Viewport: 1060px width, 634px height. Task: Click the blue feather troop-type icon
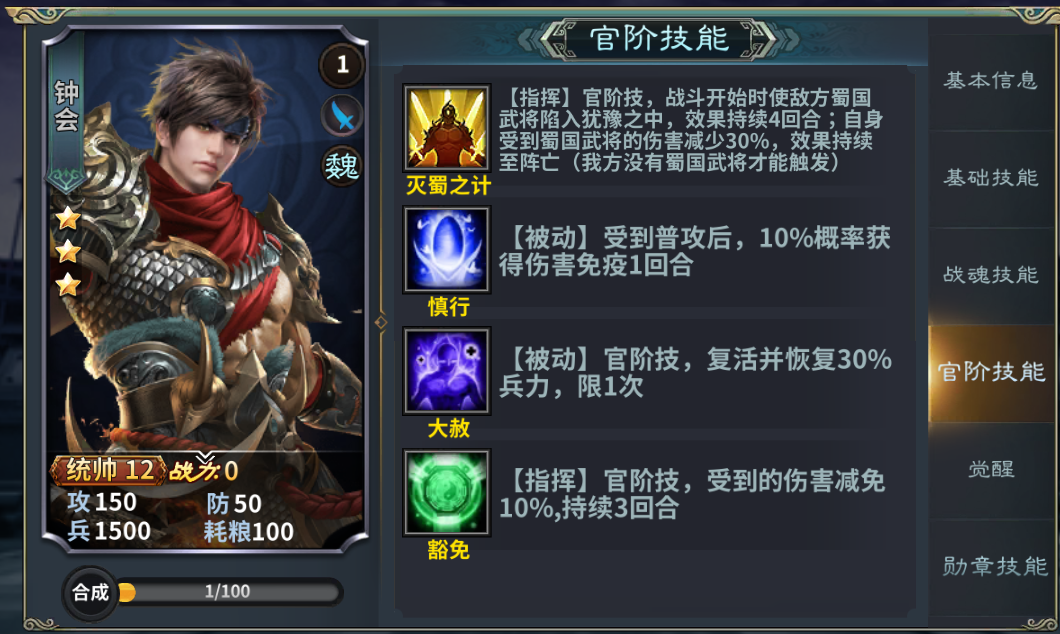pos(342,116)
